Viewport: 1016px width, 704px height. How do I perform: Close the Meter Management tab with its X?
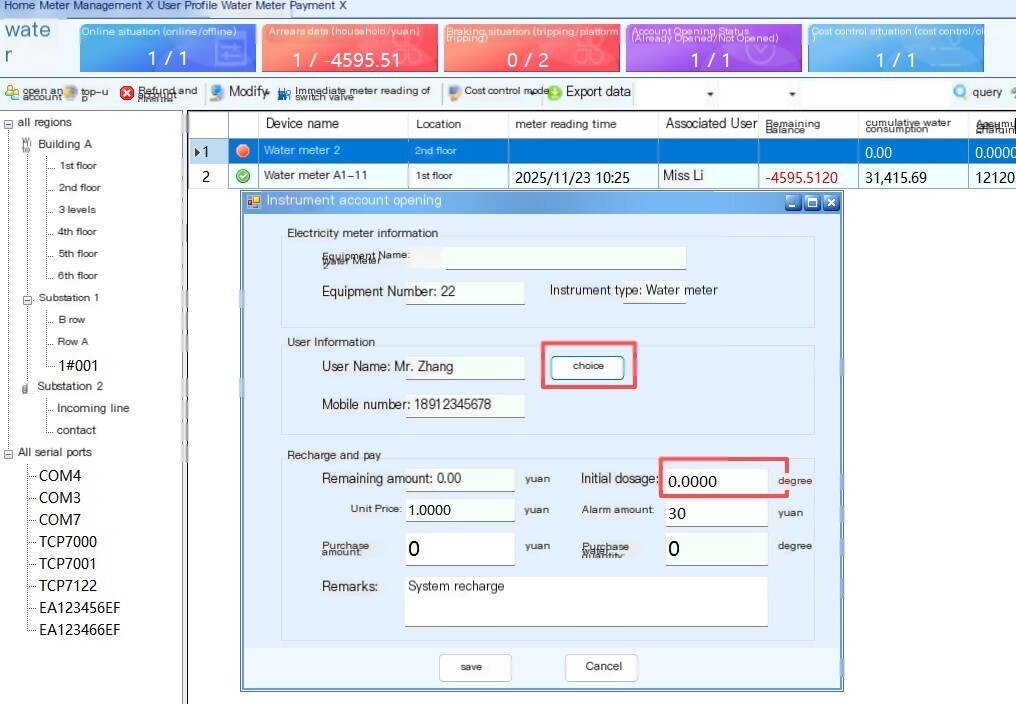pos(149,5)
